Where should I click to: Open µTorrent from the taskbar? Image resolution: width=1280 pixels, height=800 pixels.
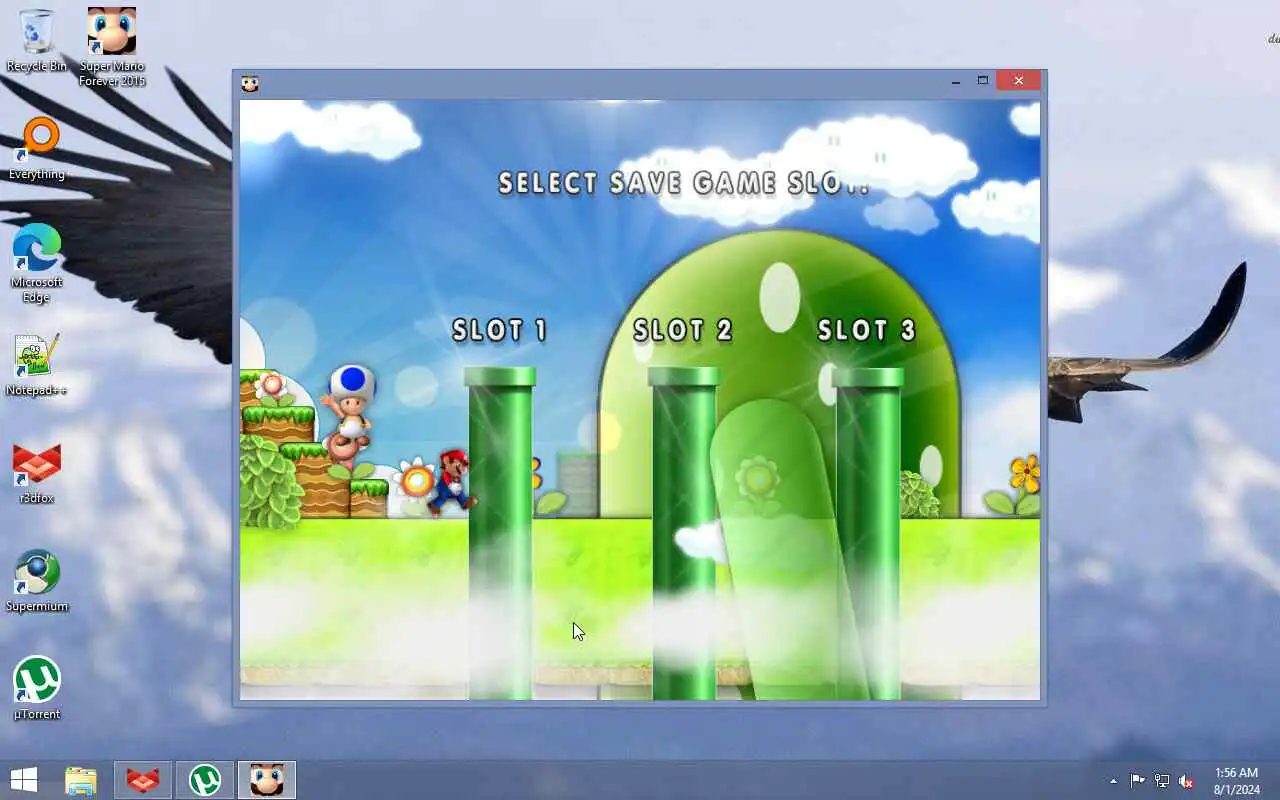pos(205,780)
